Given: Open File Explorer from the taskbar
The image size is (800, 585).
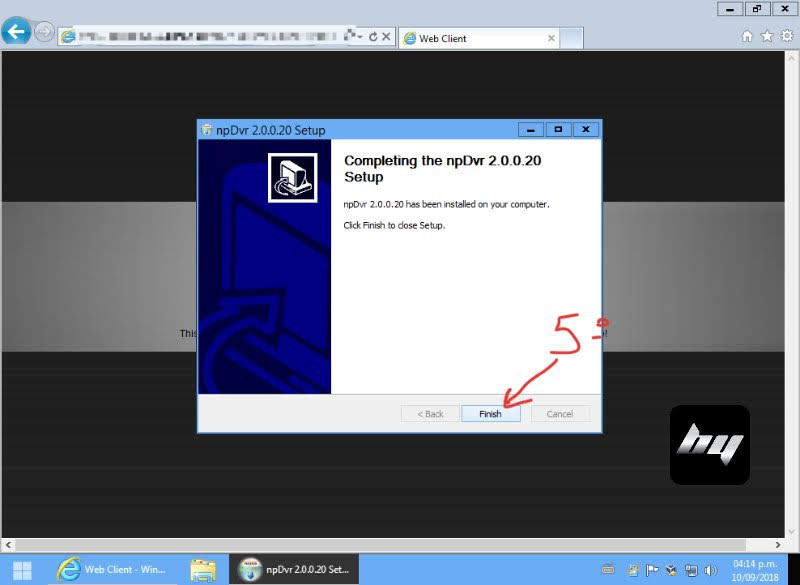Looking at the screenshot, I should (203, 570).
